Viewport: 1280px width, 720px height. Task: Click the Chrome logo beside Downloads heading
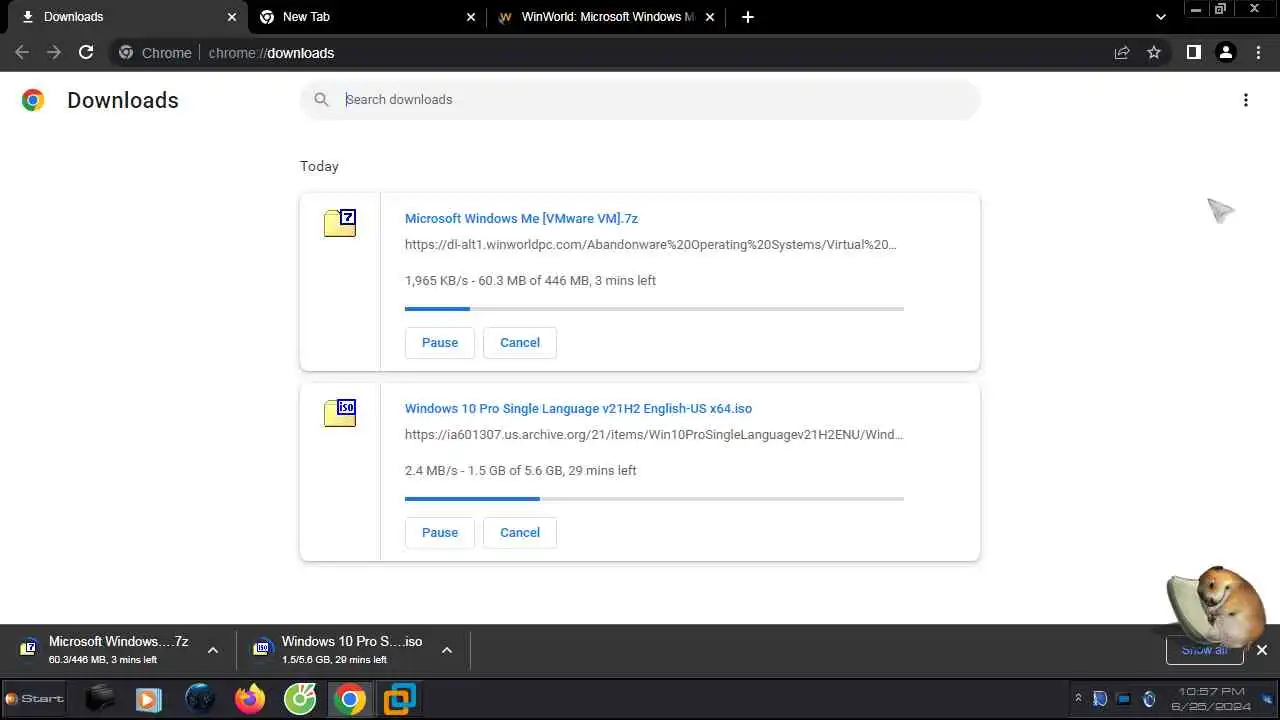point(33,100)
